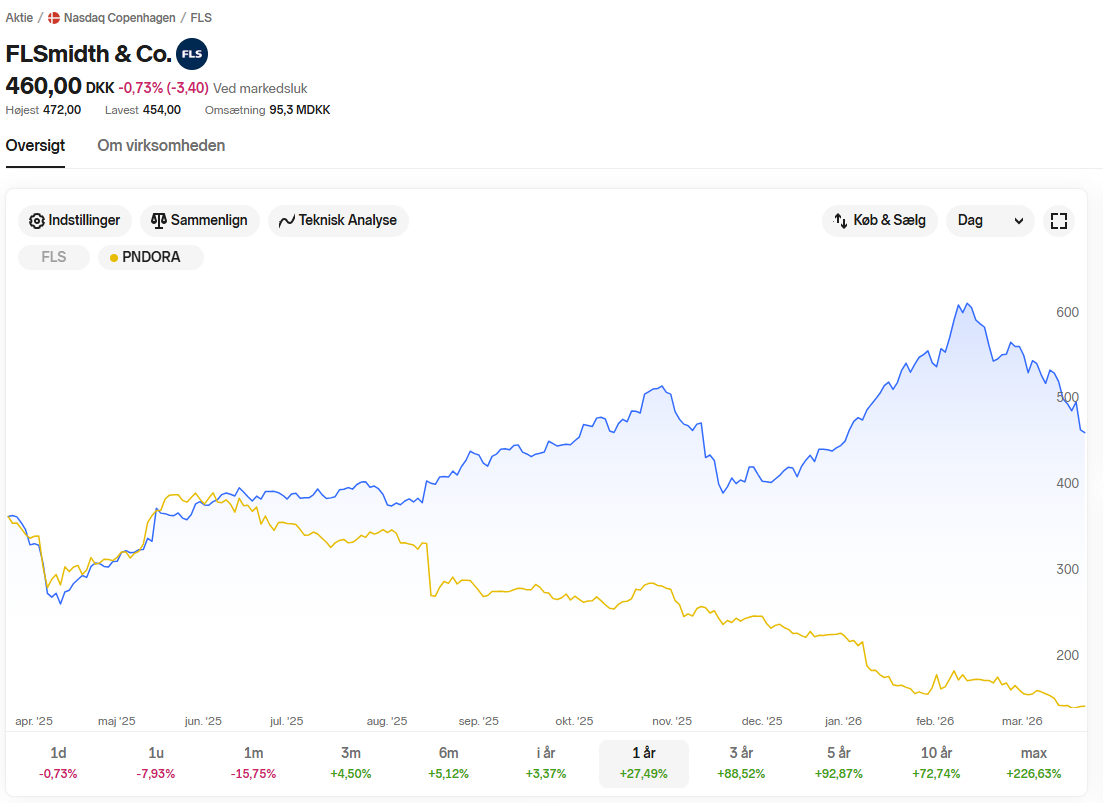Toggle the FLS series chip
This screenshot has width=1103, height=803.
[54, 257]
